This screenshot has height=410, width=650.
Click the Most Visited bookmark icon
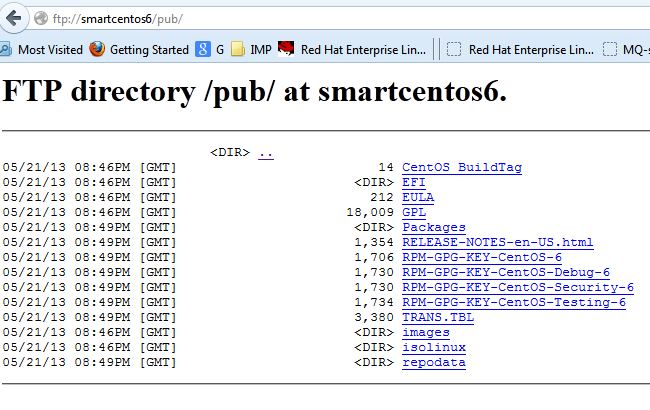pyautogui.click(x=5, y=50)
